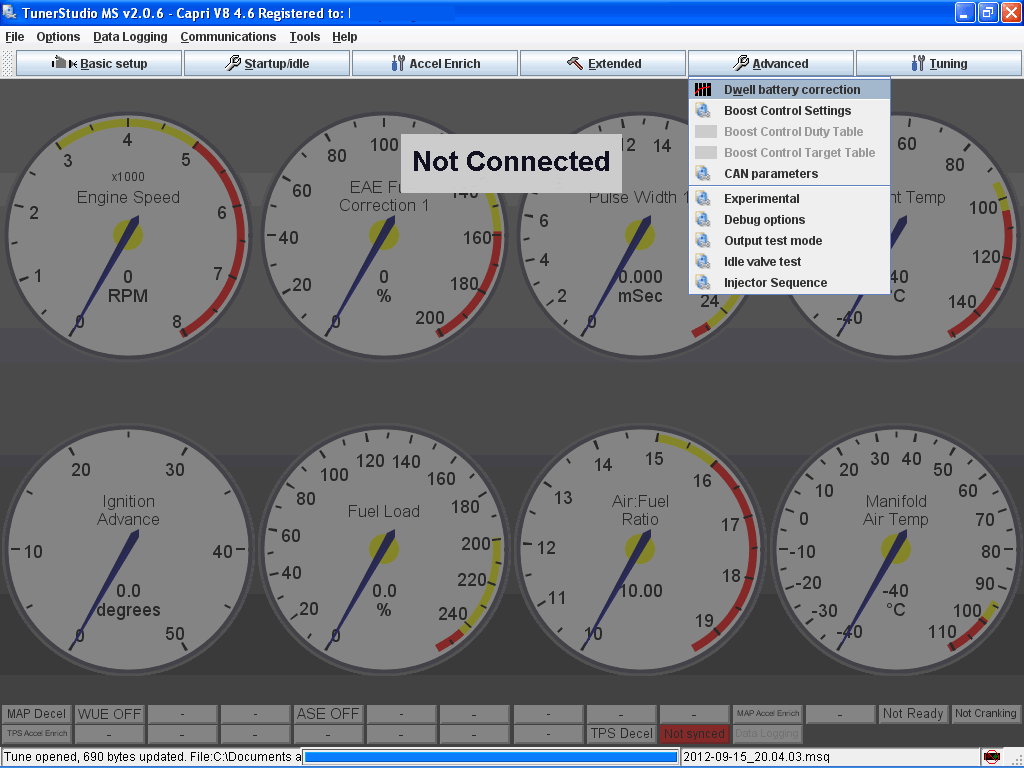Viewport: 1024px width, 768px height.
Task: Click the ASE OFF indicator
Action: (328, 714)
